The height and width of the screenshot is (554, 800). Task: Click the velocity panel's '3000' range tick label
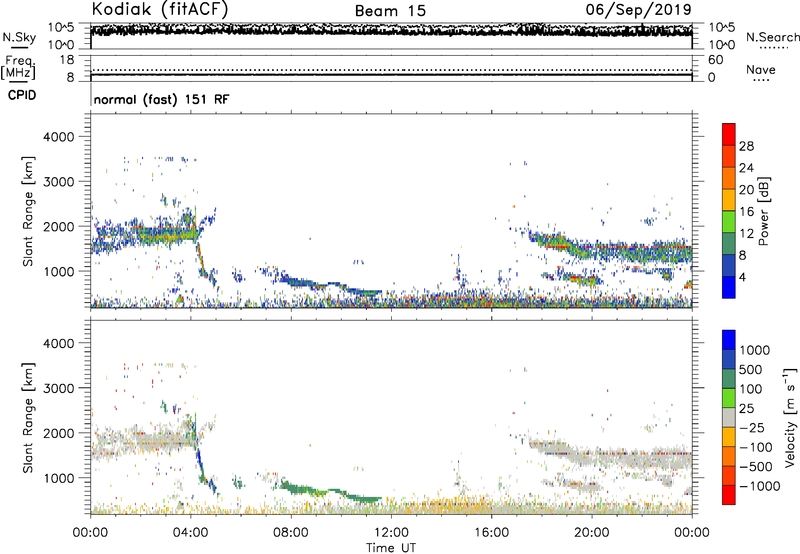(59, 388)
